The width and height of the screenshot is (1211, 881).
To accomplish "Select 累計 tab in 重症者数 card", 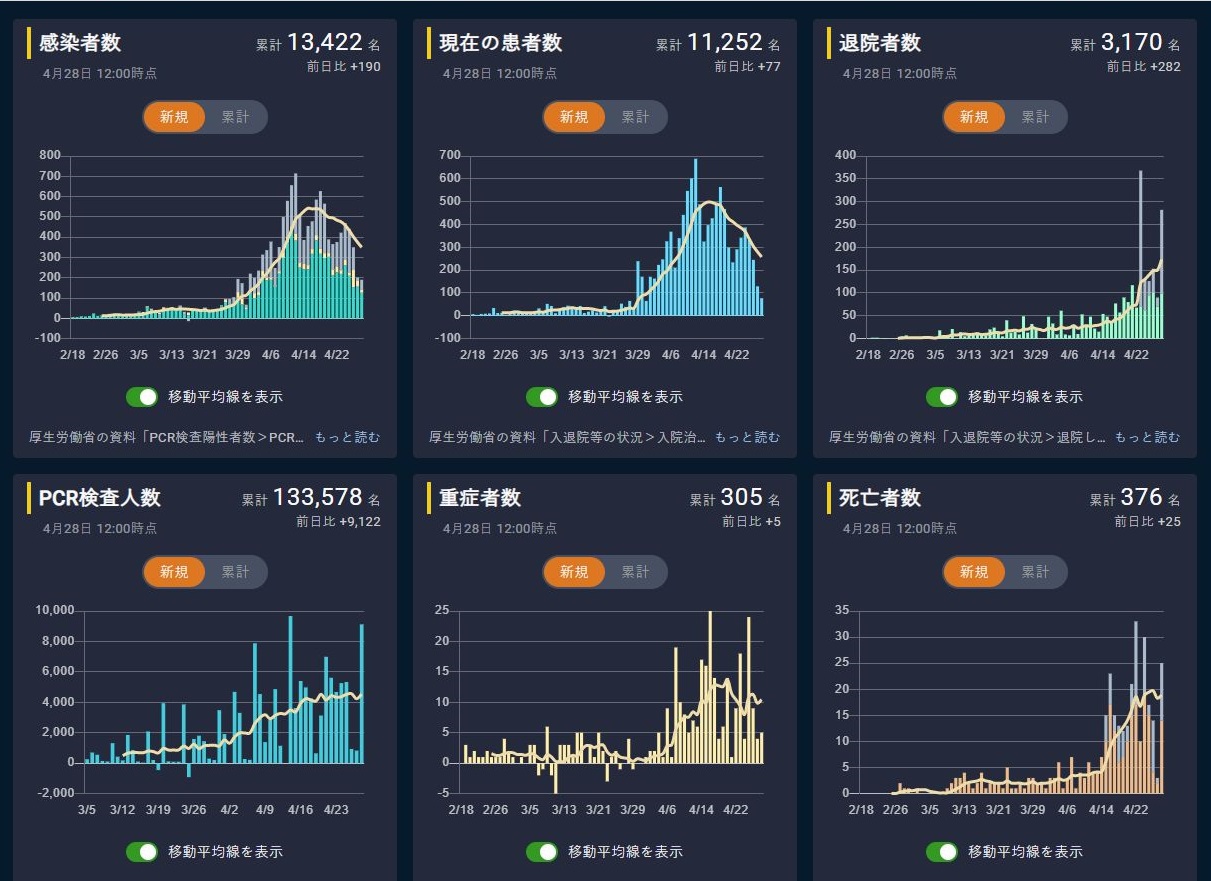I will pos(636,572).
